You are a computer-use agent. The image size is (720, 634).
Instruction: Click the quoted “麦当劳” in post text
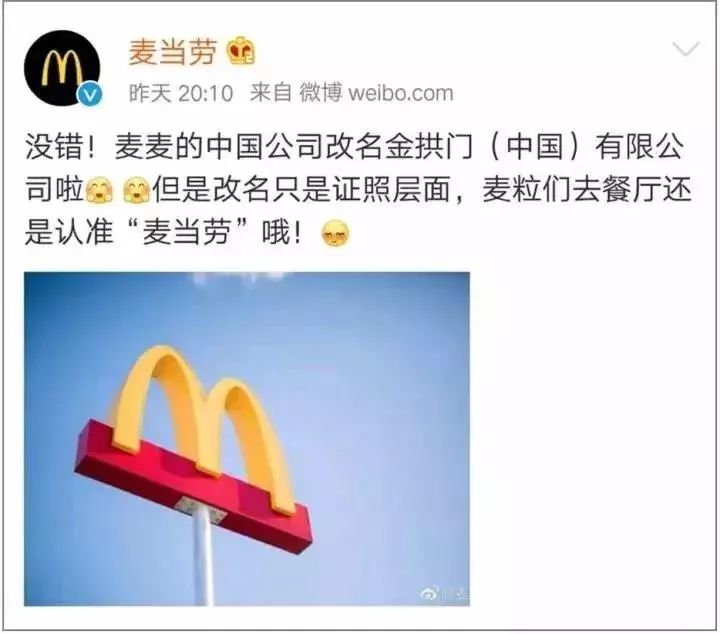[187, 233]
